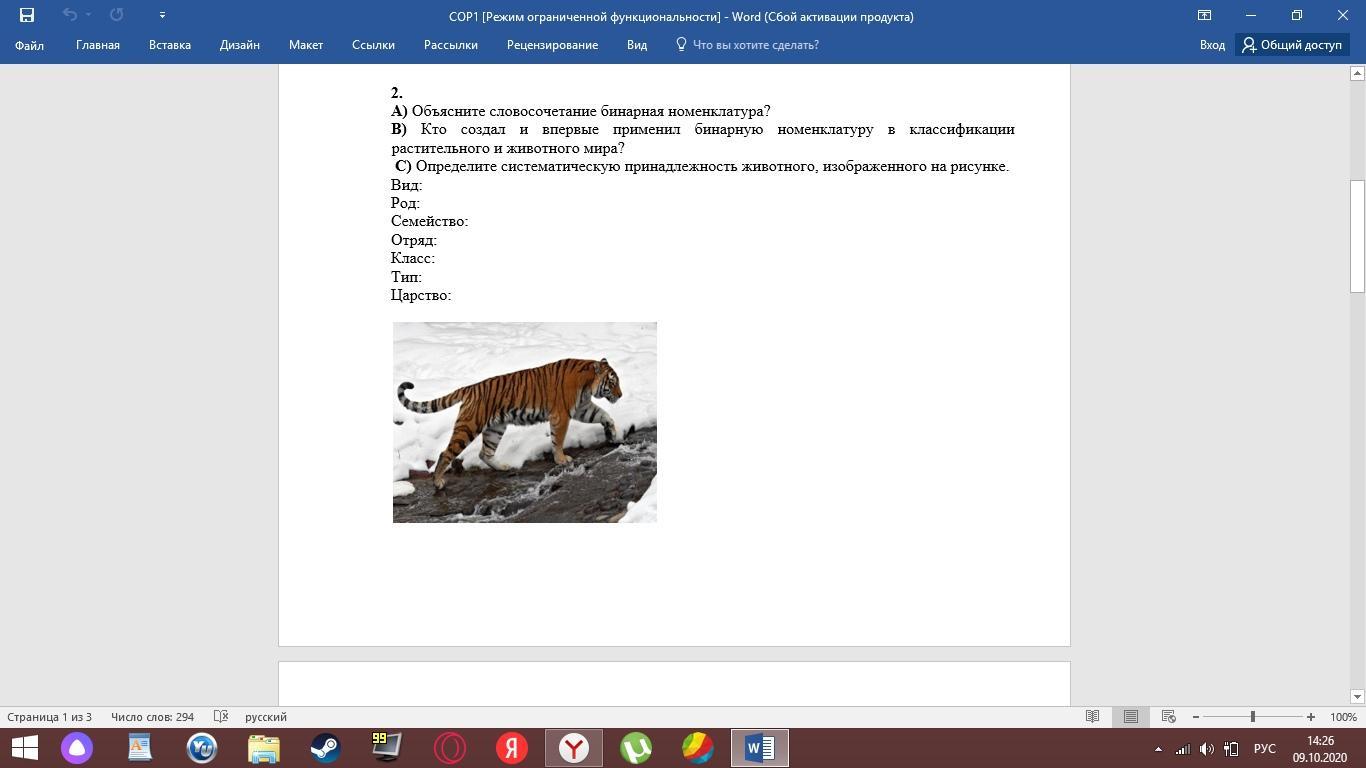This screenshot has width=1366, height=768.
Task: Click the vertical scrollbar thumb
Action: (x=1357, y=235)
